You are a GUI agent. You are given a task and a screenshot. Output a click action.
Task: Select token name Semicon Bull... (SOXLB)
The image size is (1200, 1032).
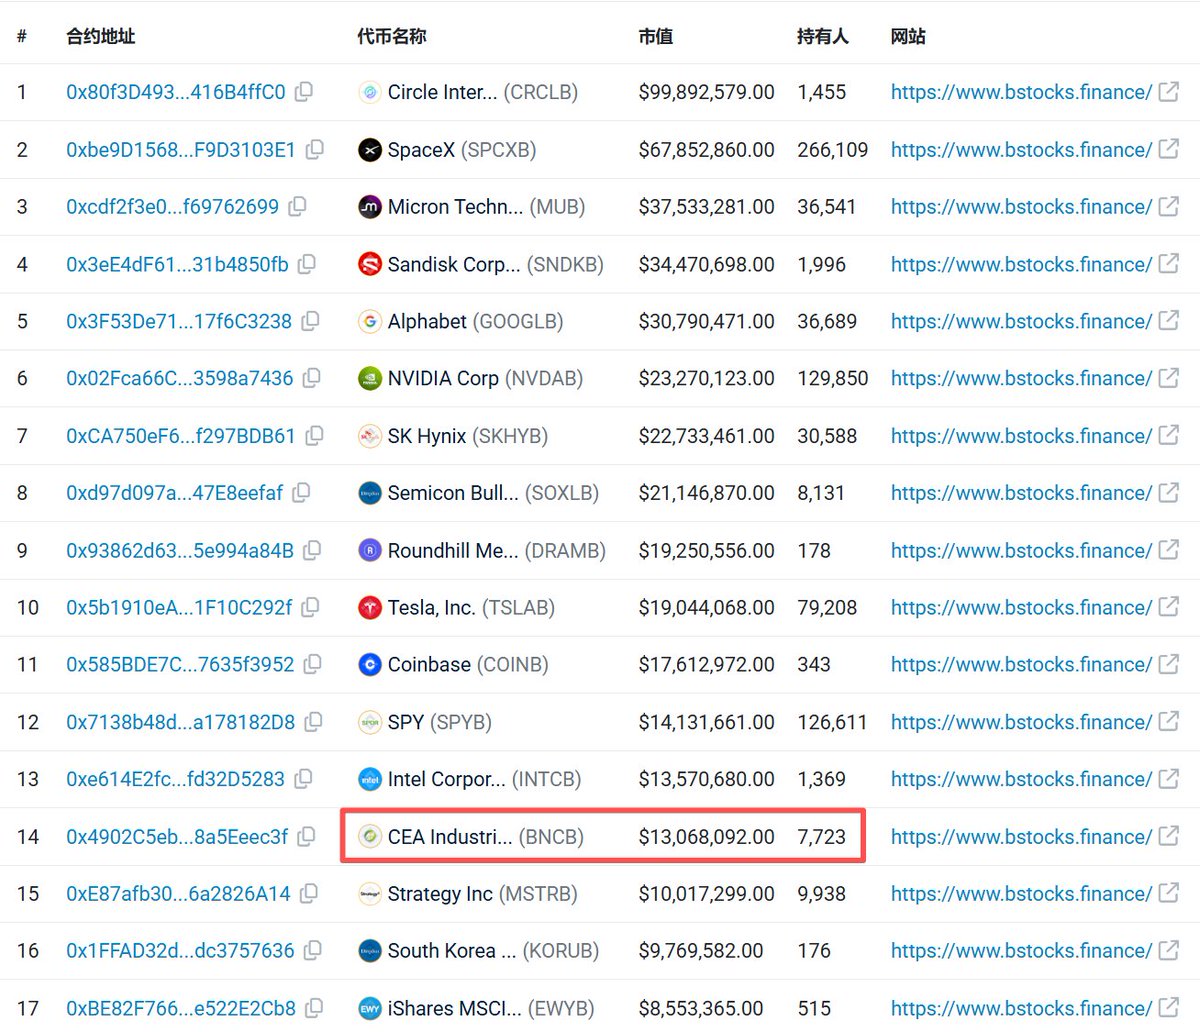494,493
